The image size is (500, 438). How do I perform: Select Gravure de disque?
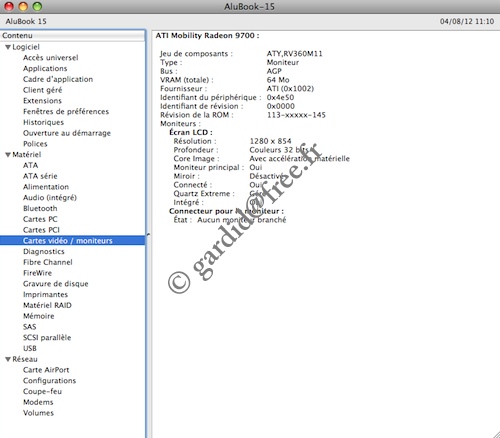click(x=56, y=284)
